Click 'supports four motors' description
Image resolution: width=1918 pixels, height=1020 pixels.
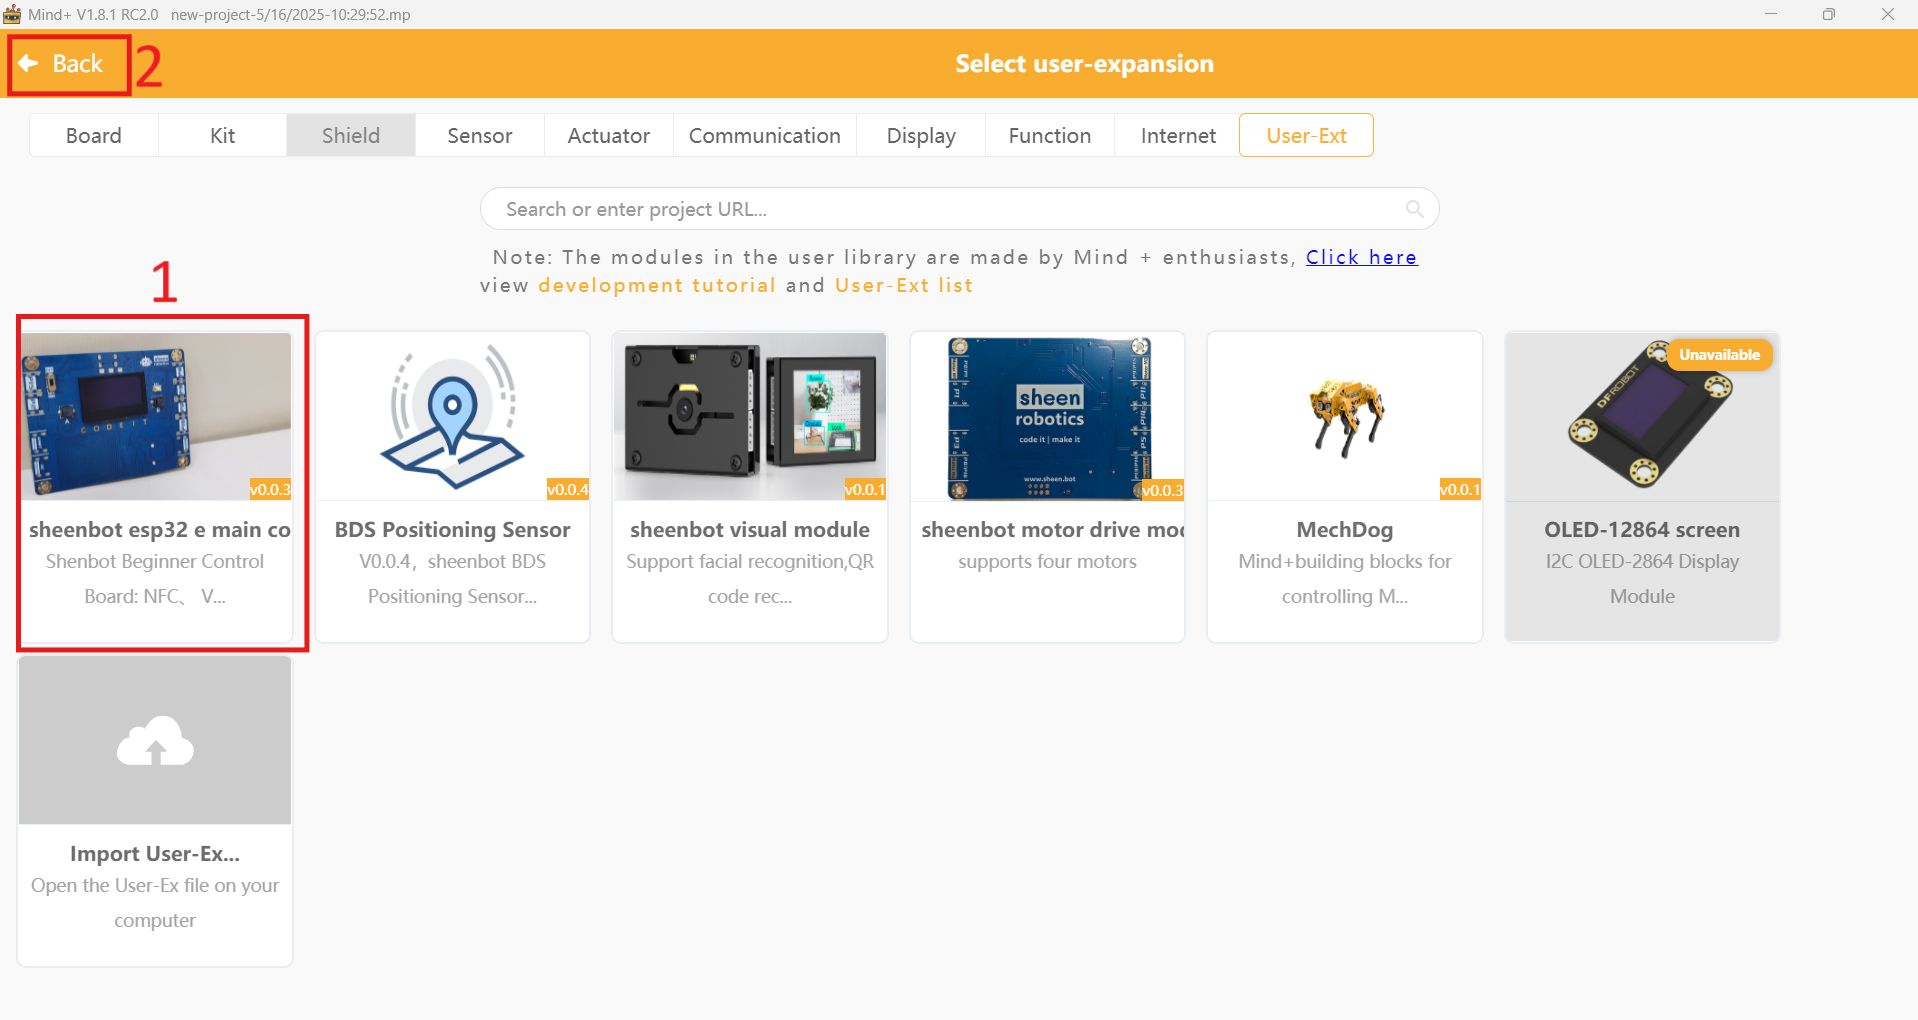[1047, 562]
